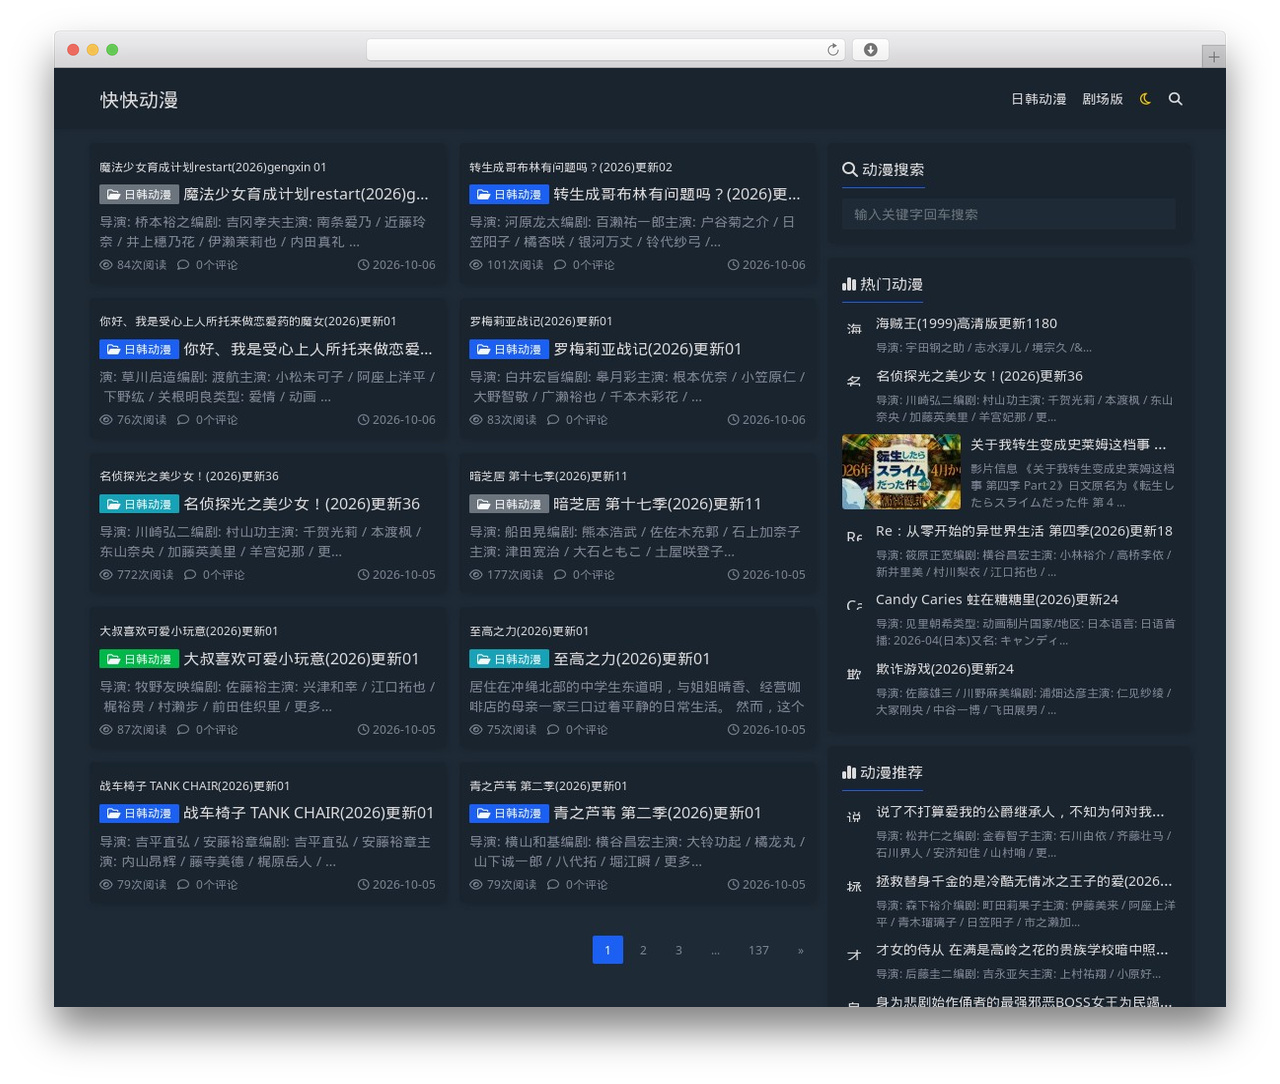Open 海贼王(1999)高清版更新1180 in hot list
Screen dimensions: 1280x1084
tap(966, 323)
